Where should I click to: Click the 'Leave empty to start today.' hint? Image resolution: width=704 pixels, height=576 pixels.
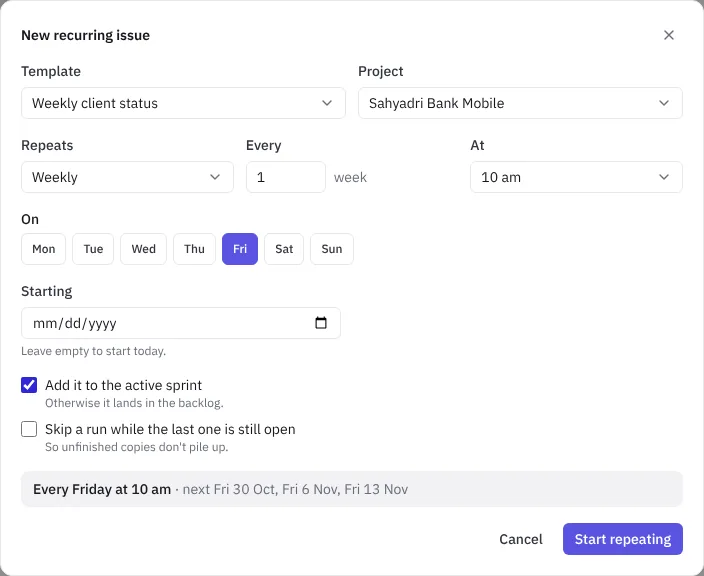click(93, 351)
